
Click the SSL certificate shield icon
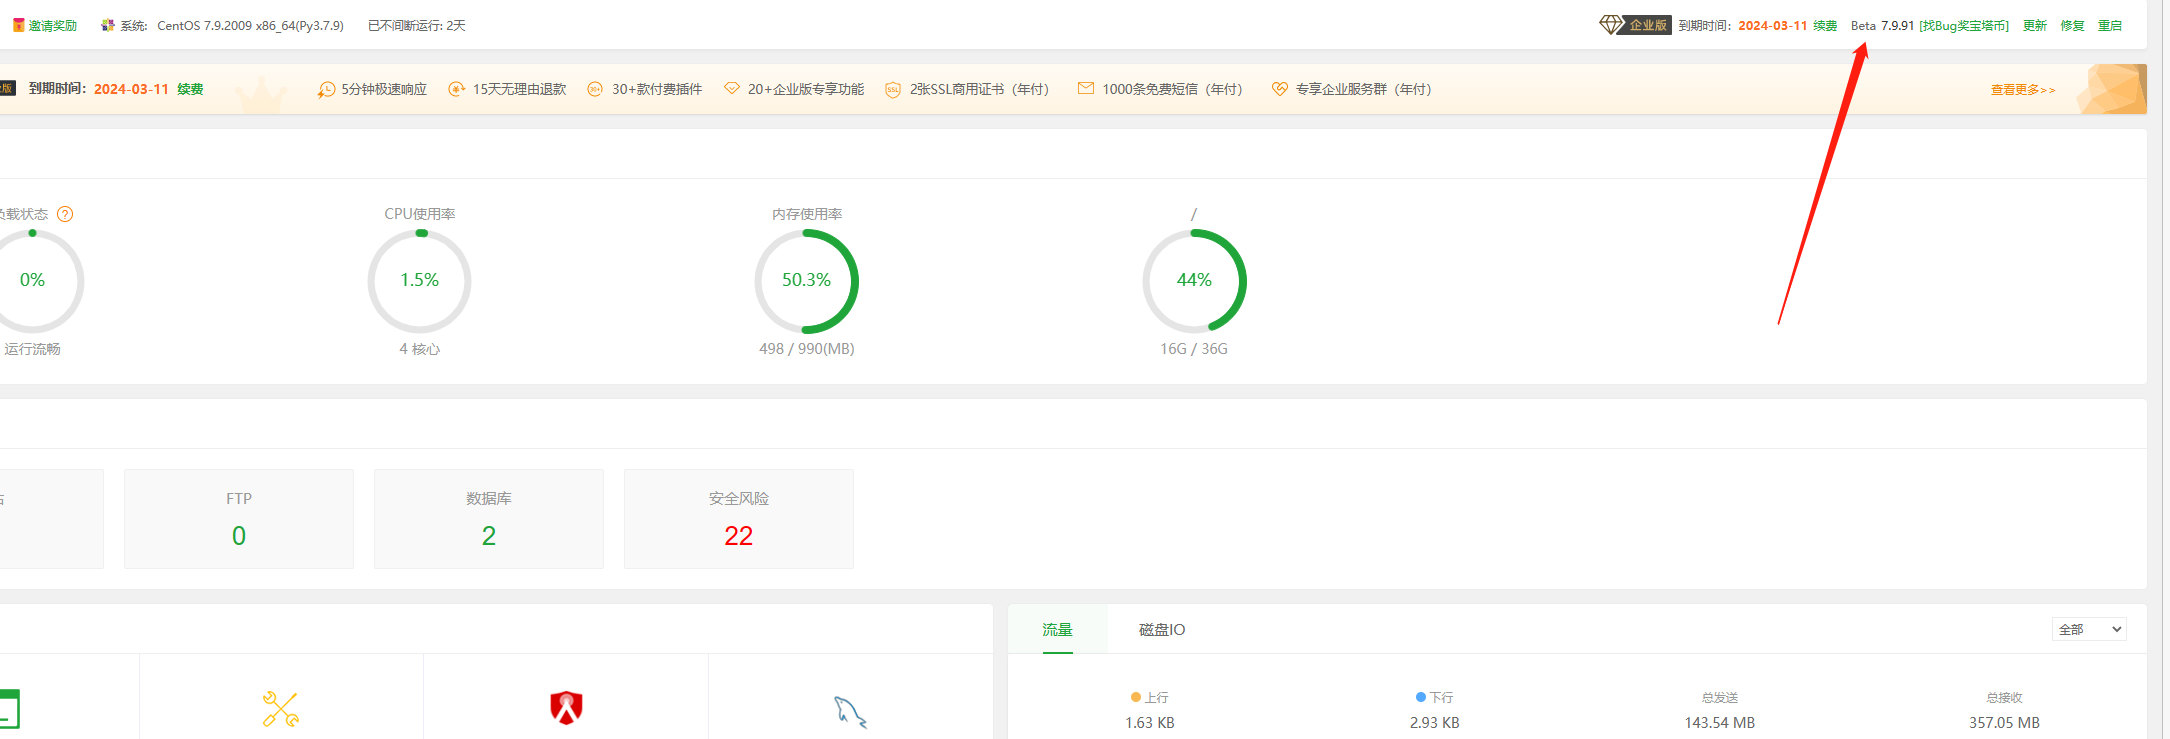pyautogui.click(x=893, y=89)
